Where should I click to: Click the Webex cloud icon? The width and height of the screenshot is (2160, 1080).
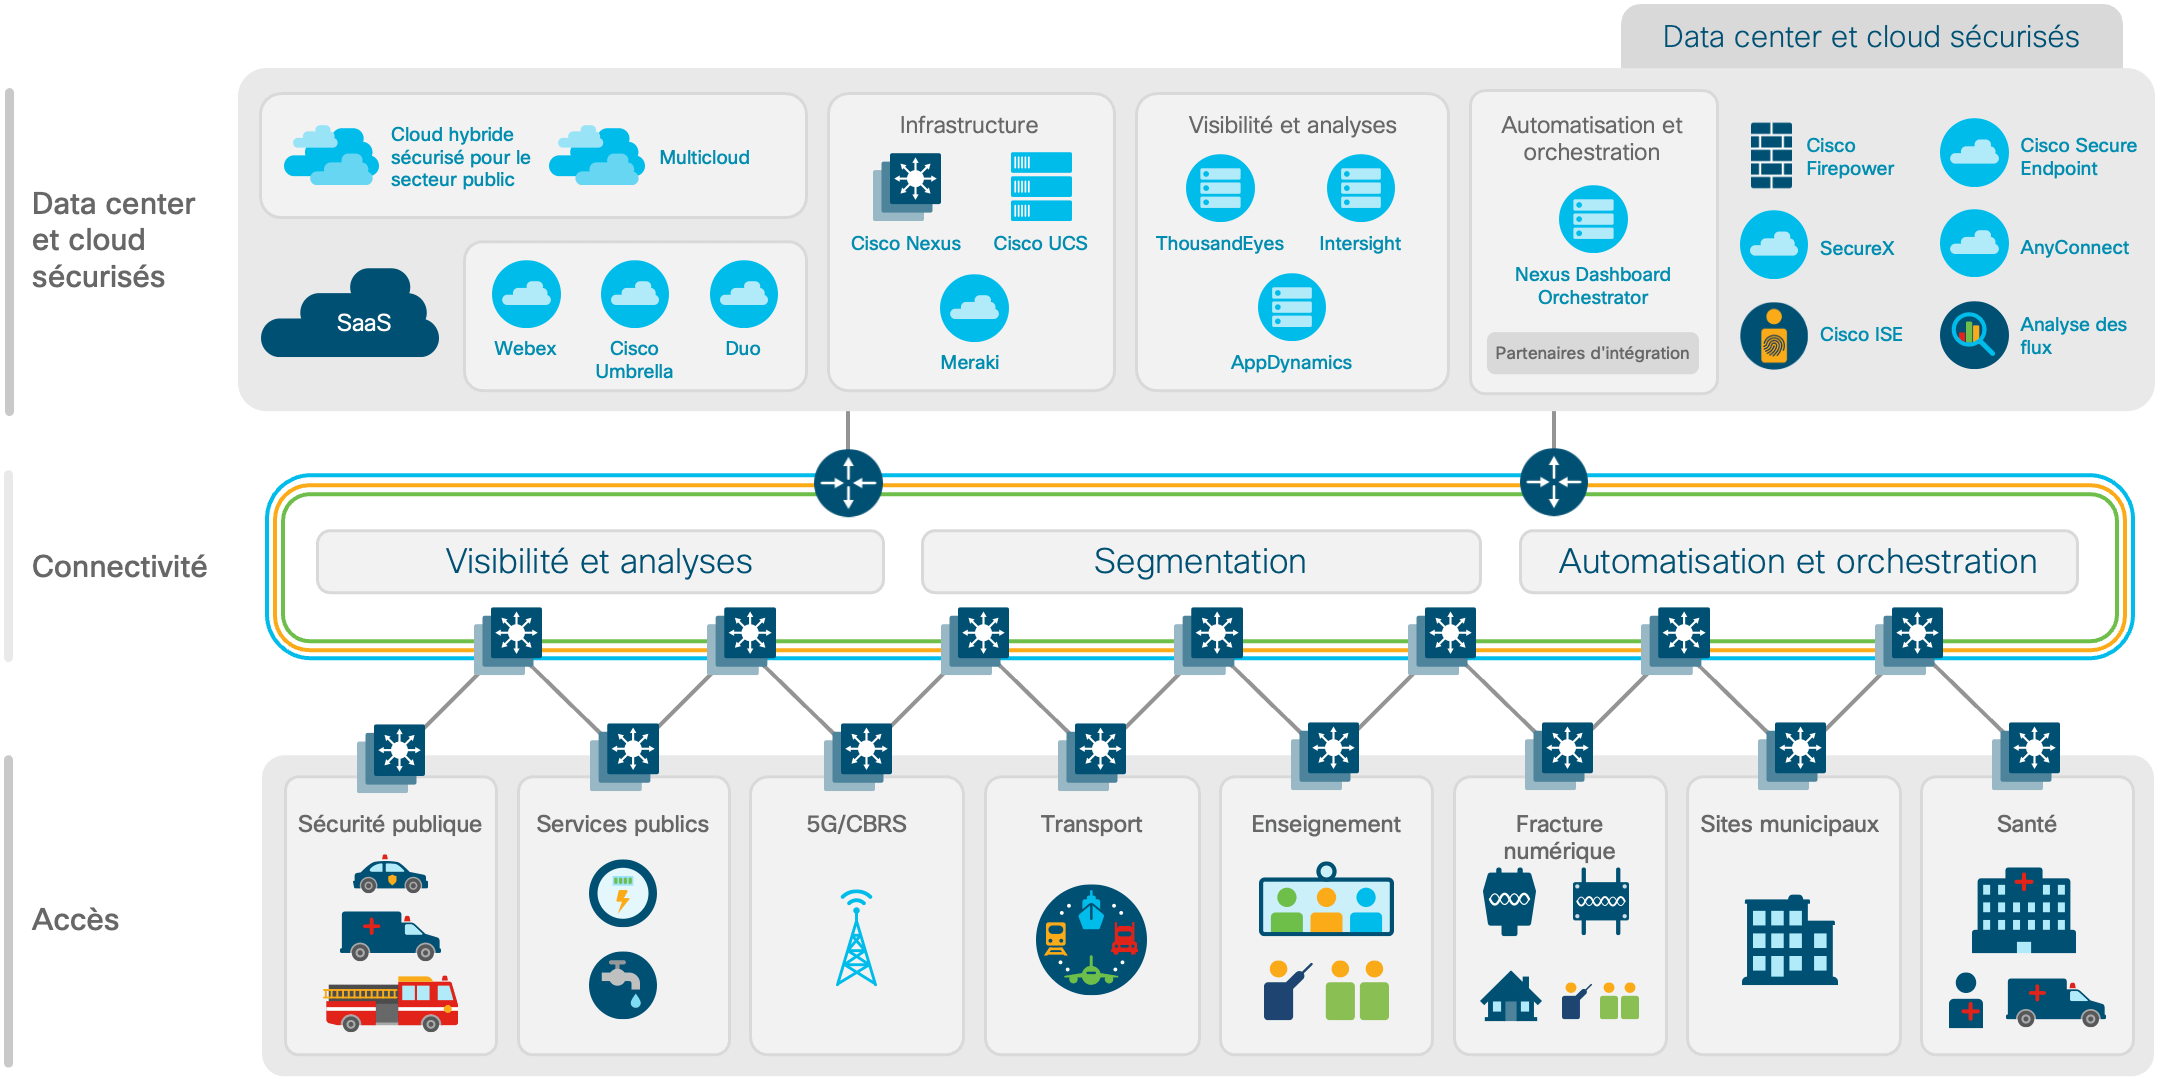(x=526, y=294)
